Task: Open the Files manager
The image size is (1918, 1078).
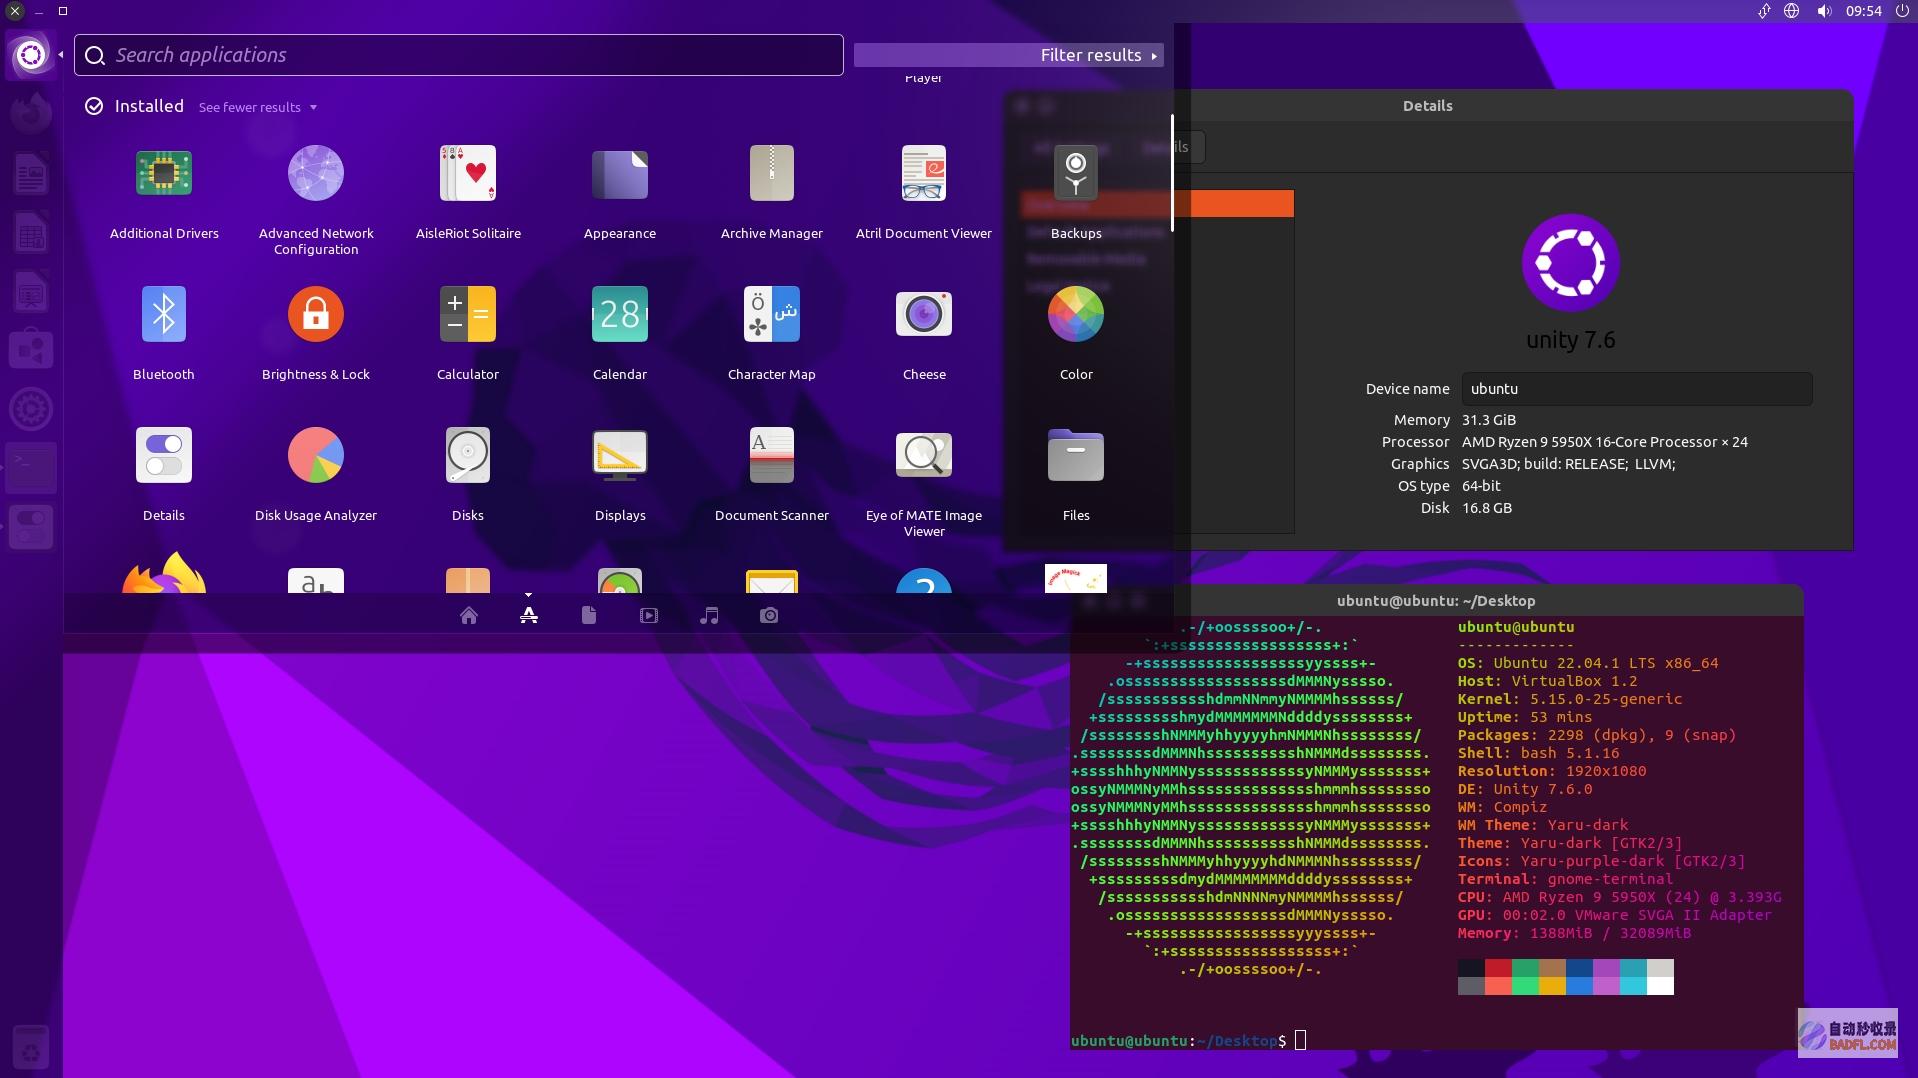Action: pyautogui.click(x=1076, y=475)
